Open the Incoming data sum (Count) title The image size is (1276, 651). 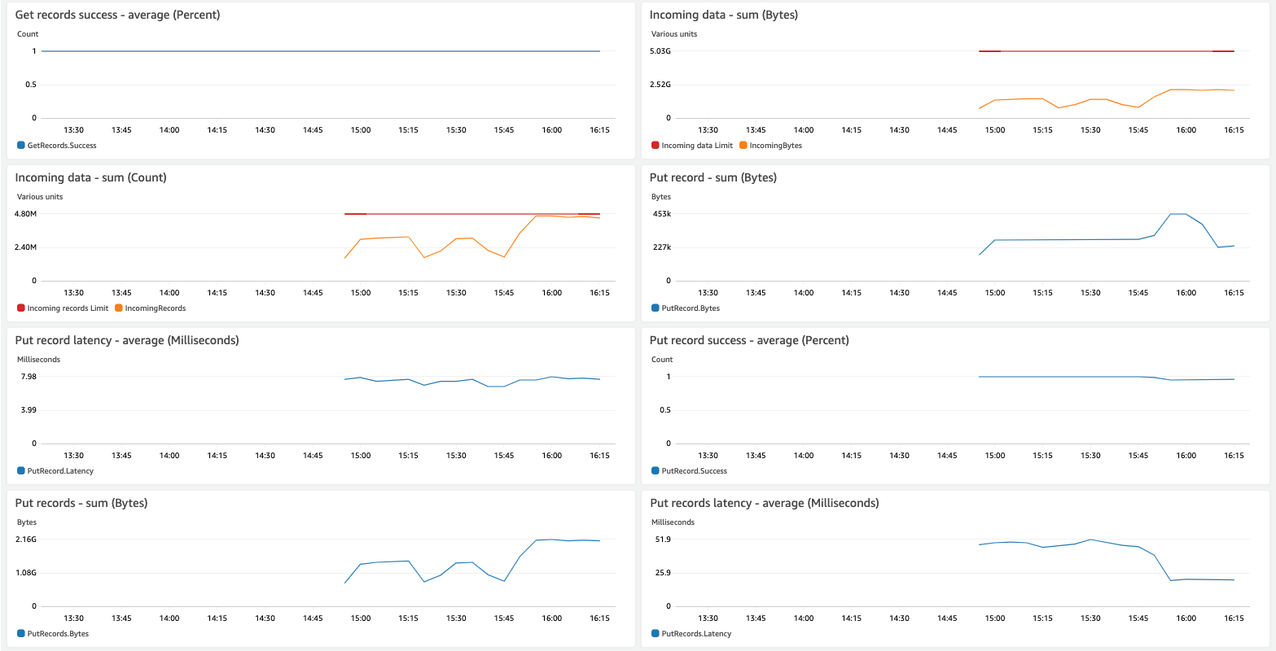pos(91,178)
